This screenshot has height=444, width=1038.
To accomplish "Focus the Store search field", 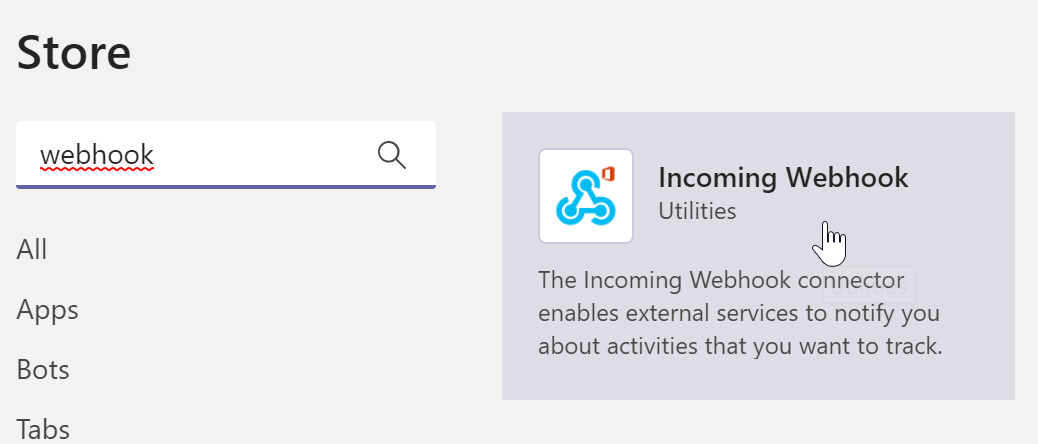I will pyautogui.click(x=226, y=155).
